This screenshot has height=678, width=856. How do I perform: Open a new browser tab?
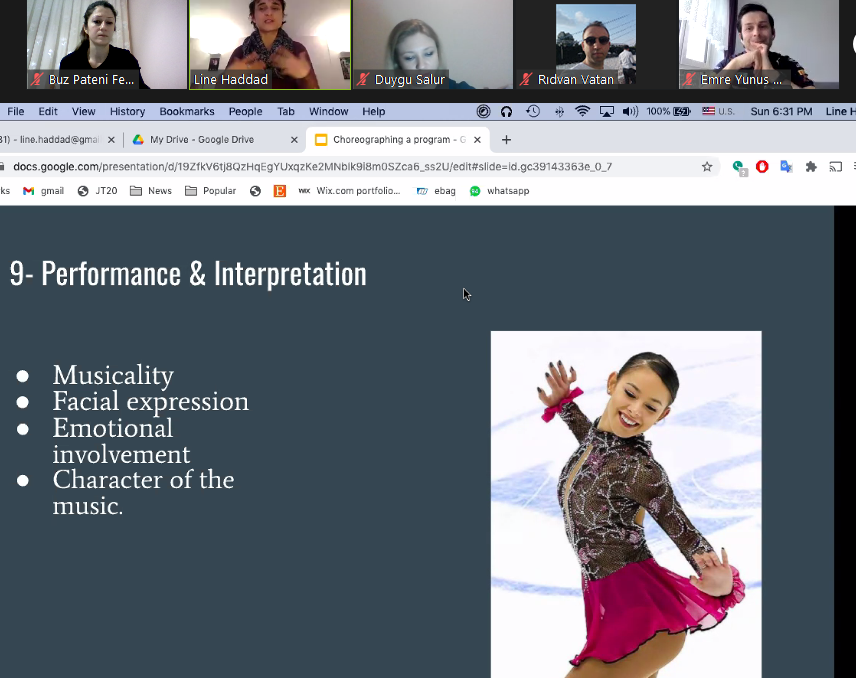coord(506,140)
